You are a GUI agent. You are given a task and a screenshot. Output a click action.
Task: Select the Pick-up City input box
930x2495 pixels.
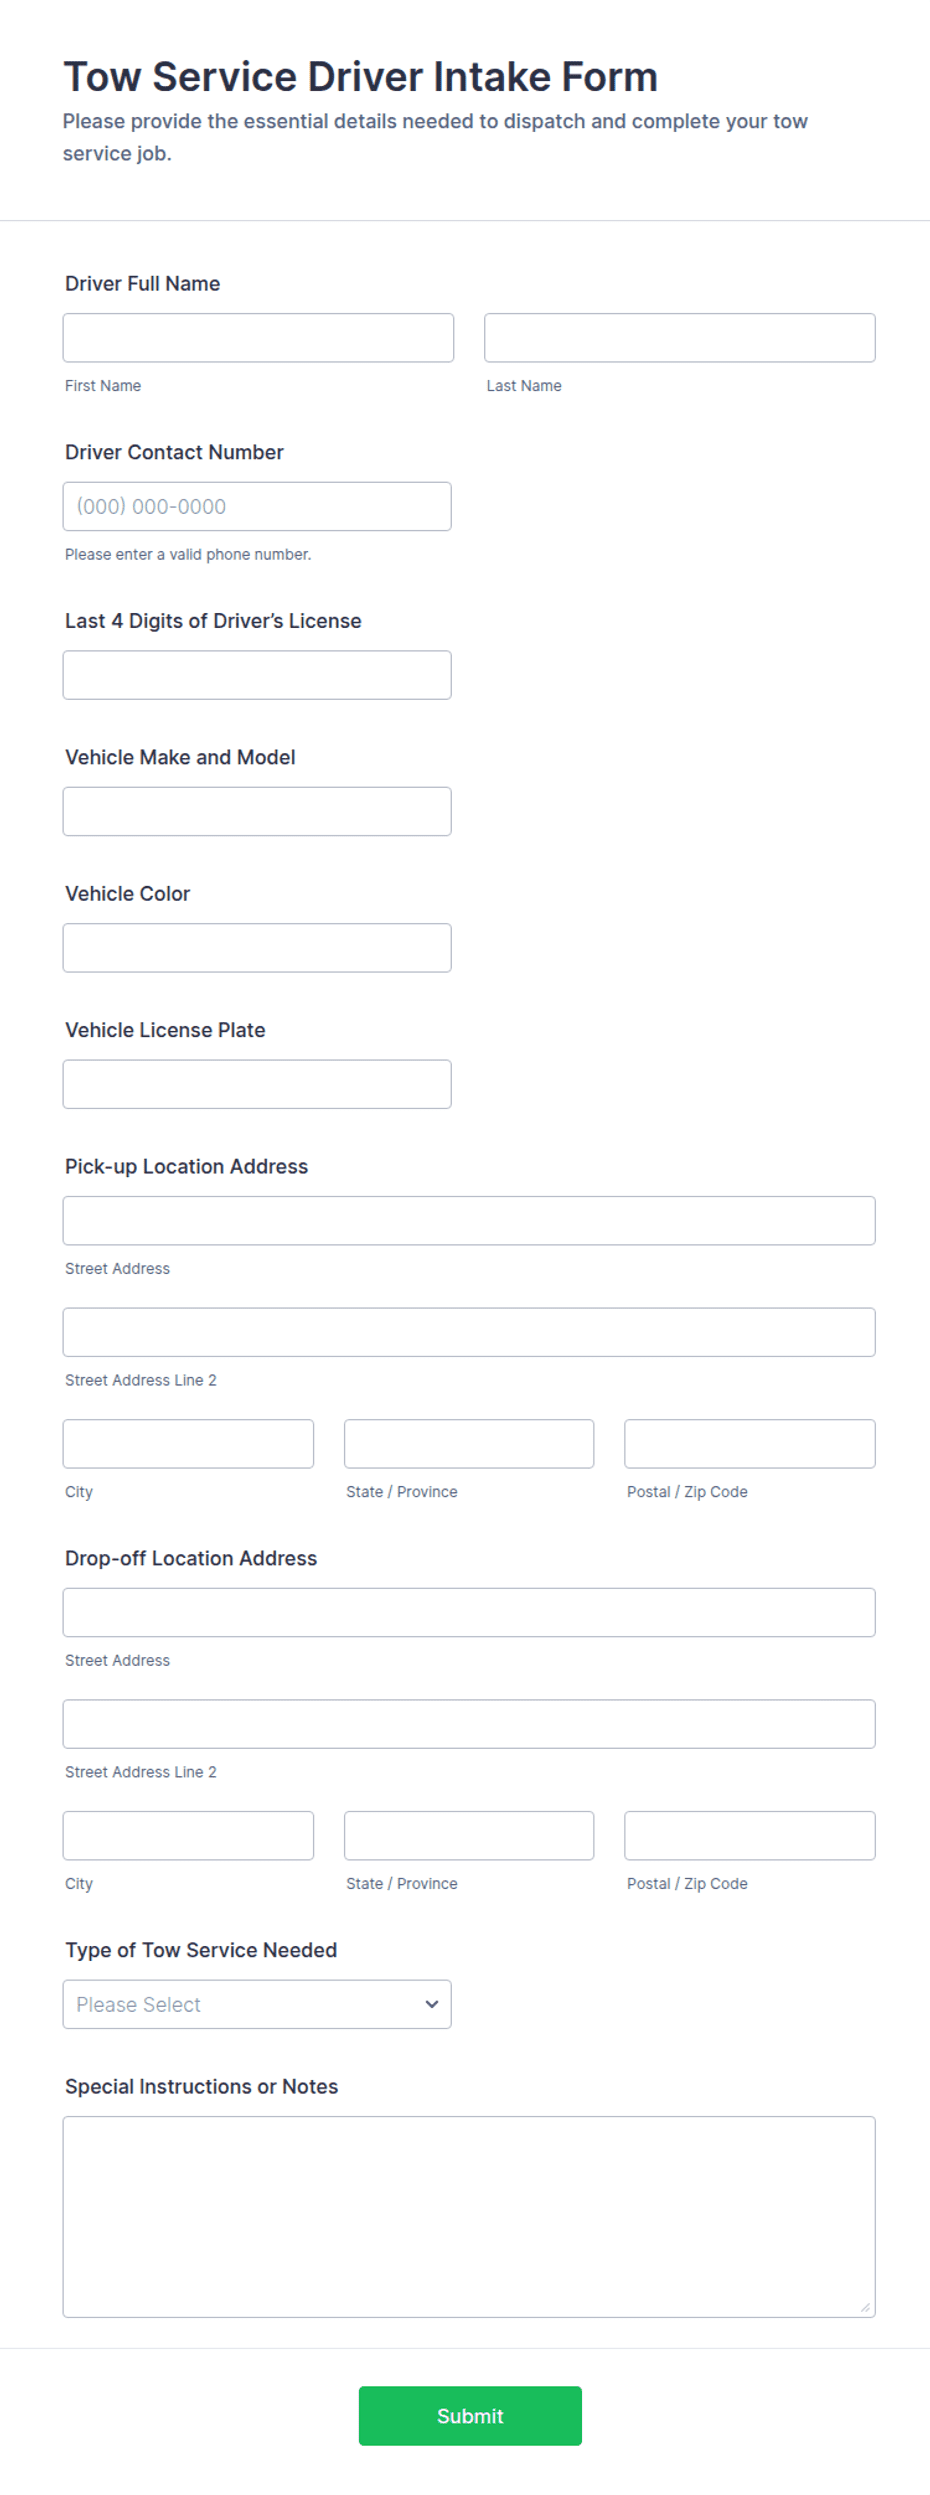point(188,1443)
